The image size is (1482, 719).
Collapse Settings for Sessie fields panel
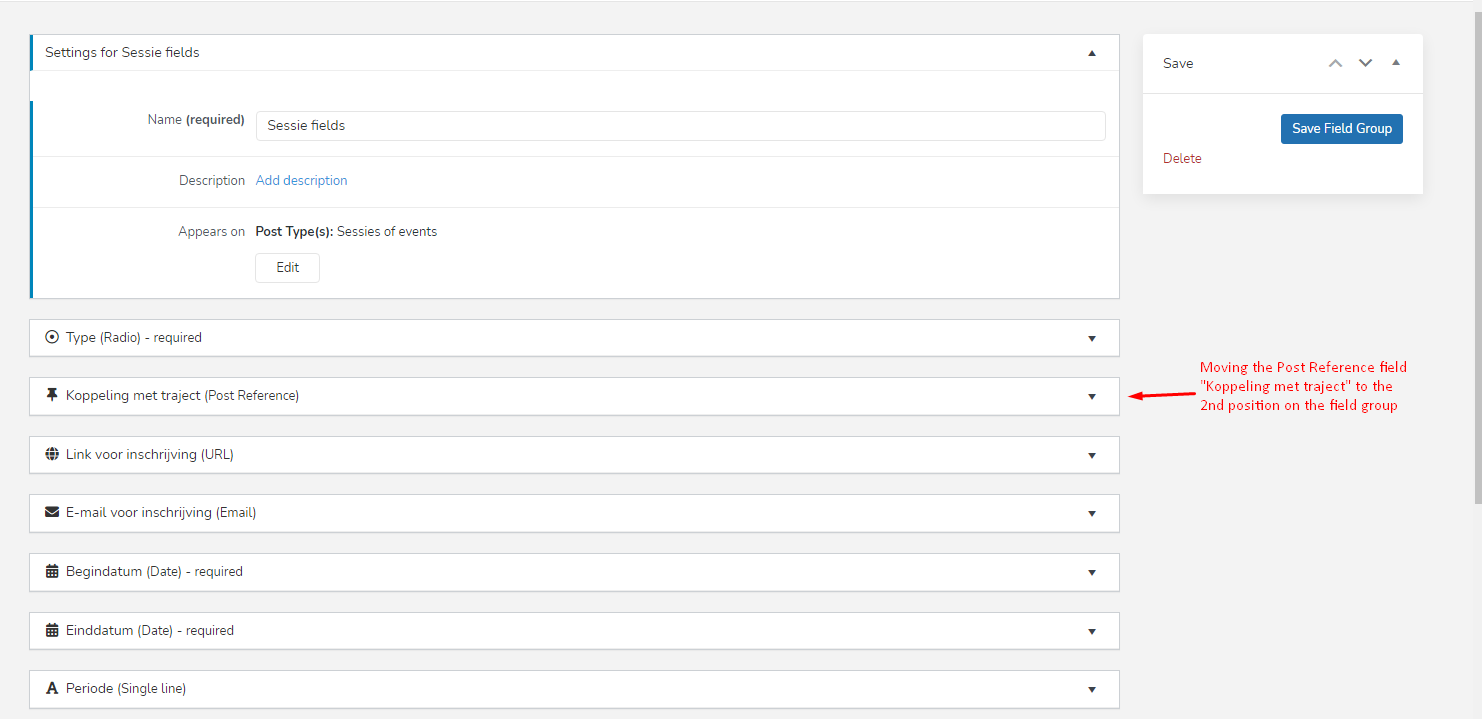[x=1092, y=53]
